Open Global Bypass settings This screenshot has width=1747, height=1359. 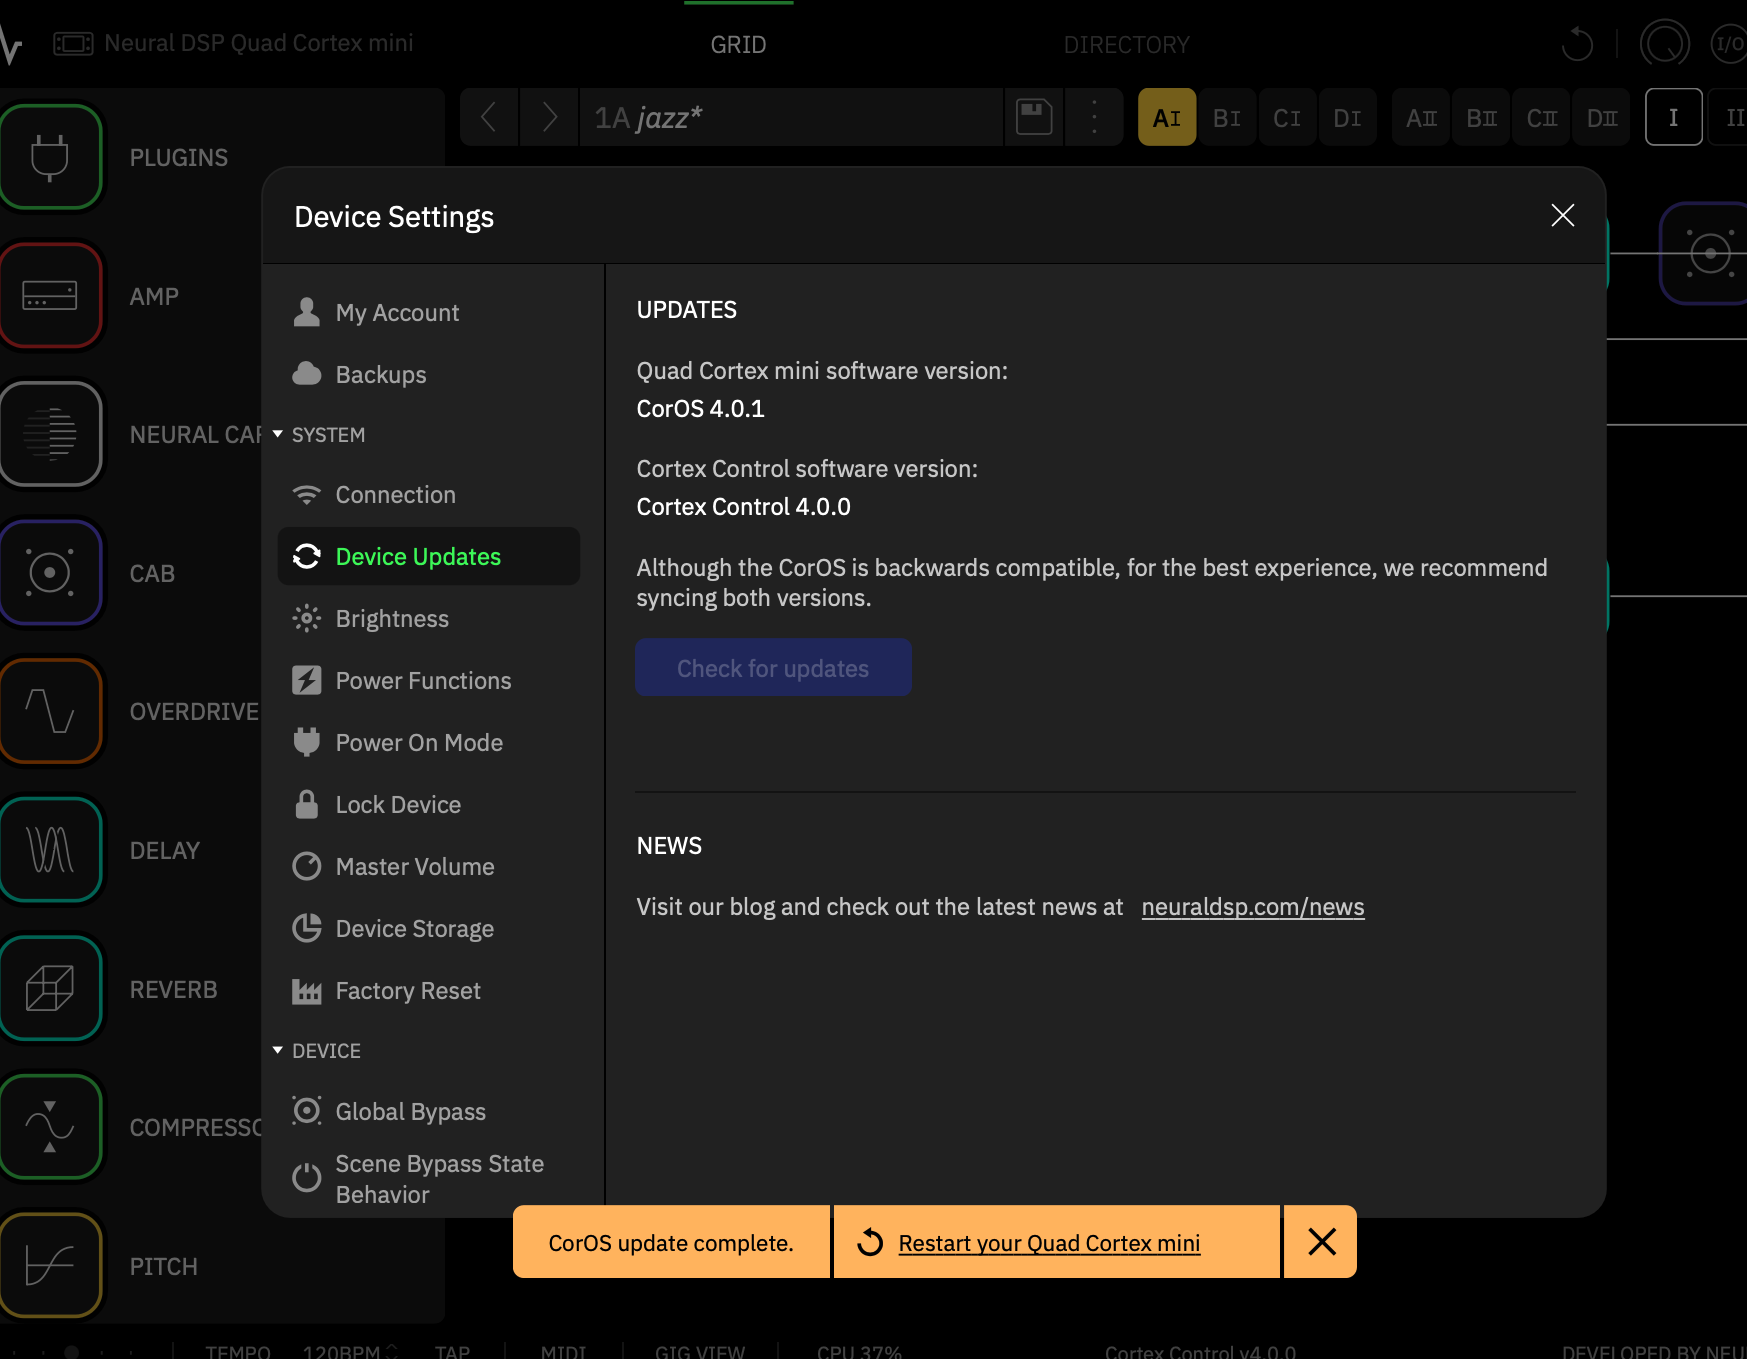[x=429, y=1111]
